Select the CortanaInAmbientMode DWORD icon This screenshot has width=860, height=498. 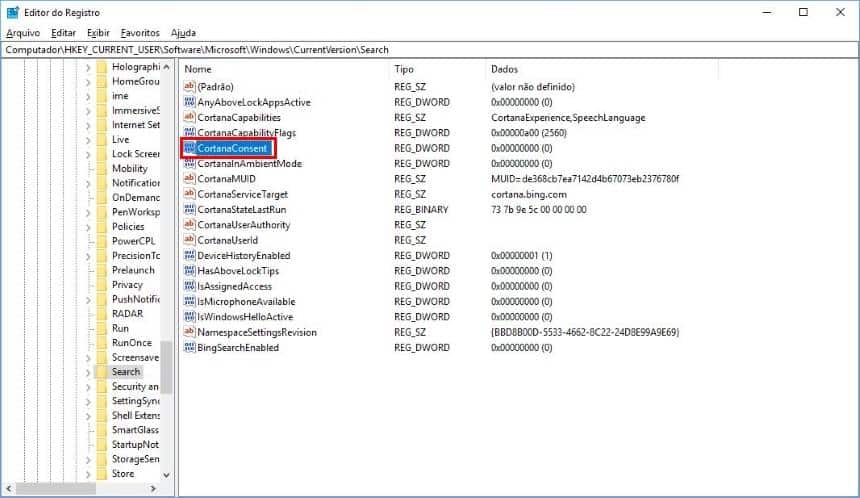pyautogui.click(x=189, y=163)
